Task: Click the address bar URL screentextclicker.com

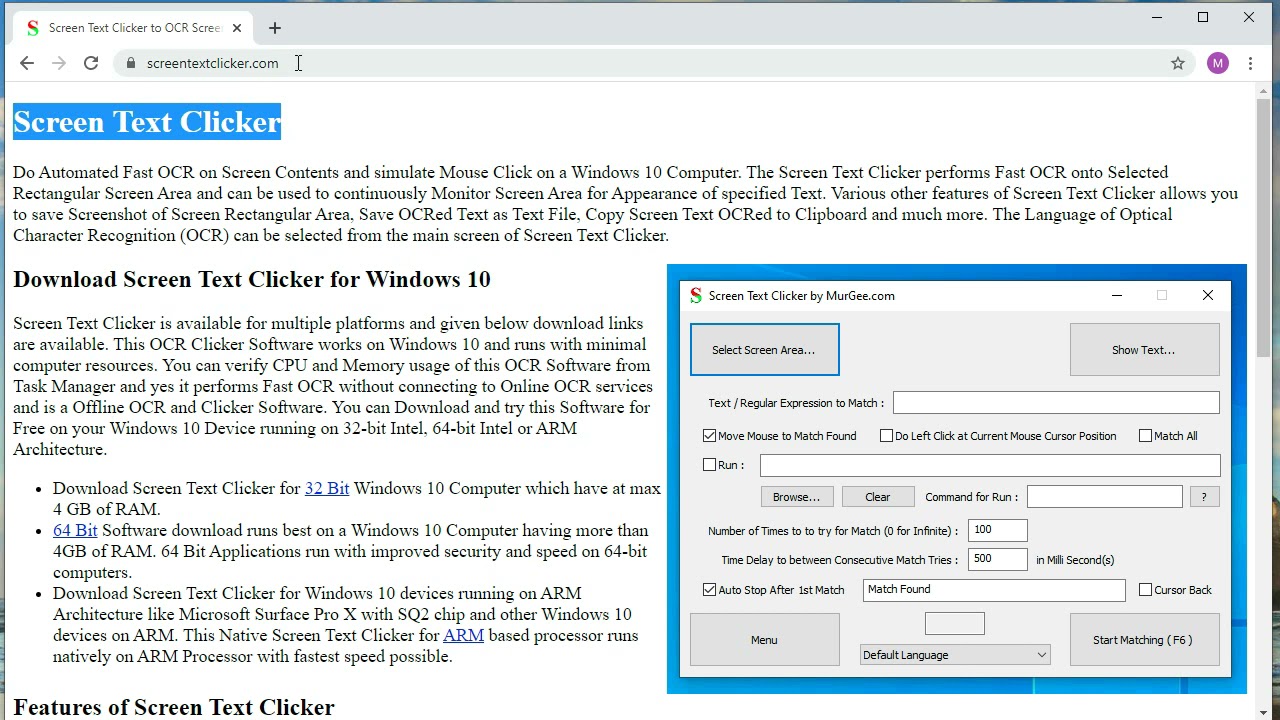Action: pyautogui.click(x=212, y=63)
